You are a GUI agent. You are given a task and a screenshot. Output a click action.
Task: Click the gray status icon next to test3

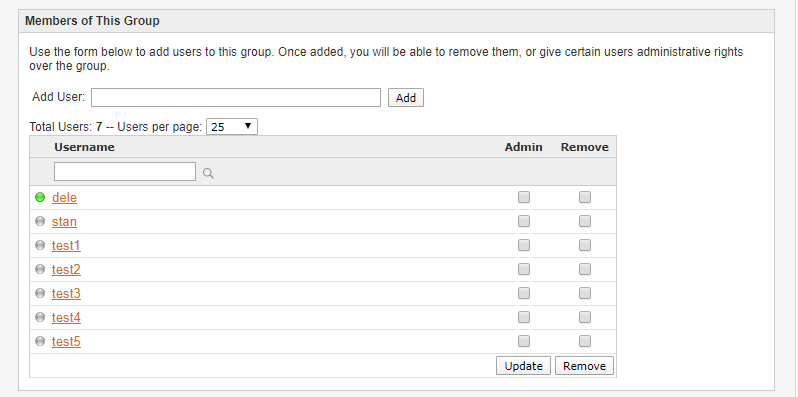click(x=40, y=293)
